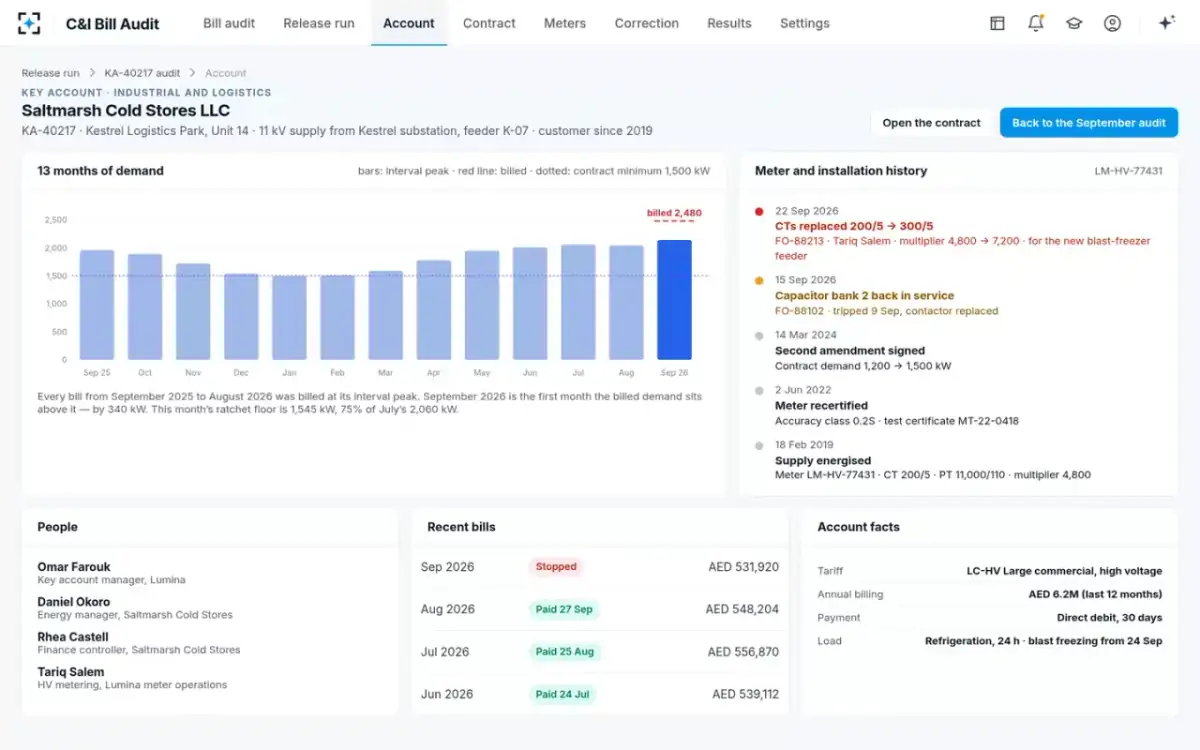Viewport: 1200px width, 750px height.
Task: Open the Second amendment signed event
Action: click(850, 351)
